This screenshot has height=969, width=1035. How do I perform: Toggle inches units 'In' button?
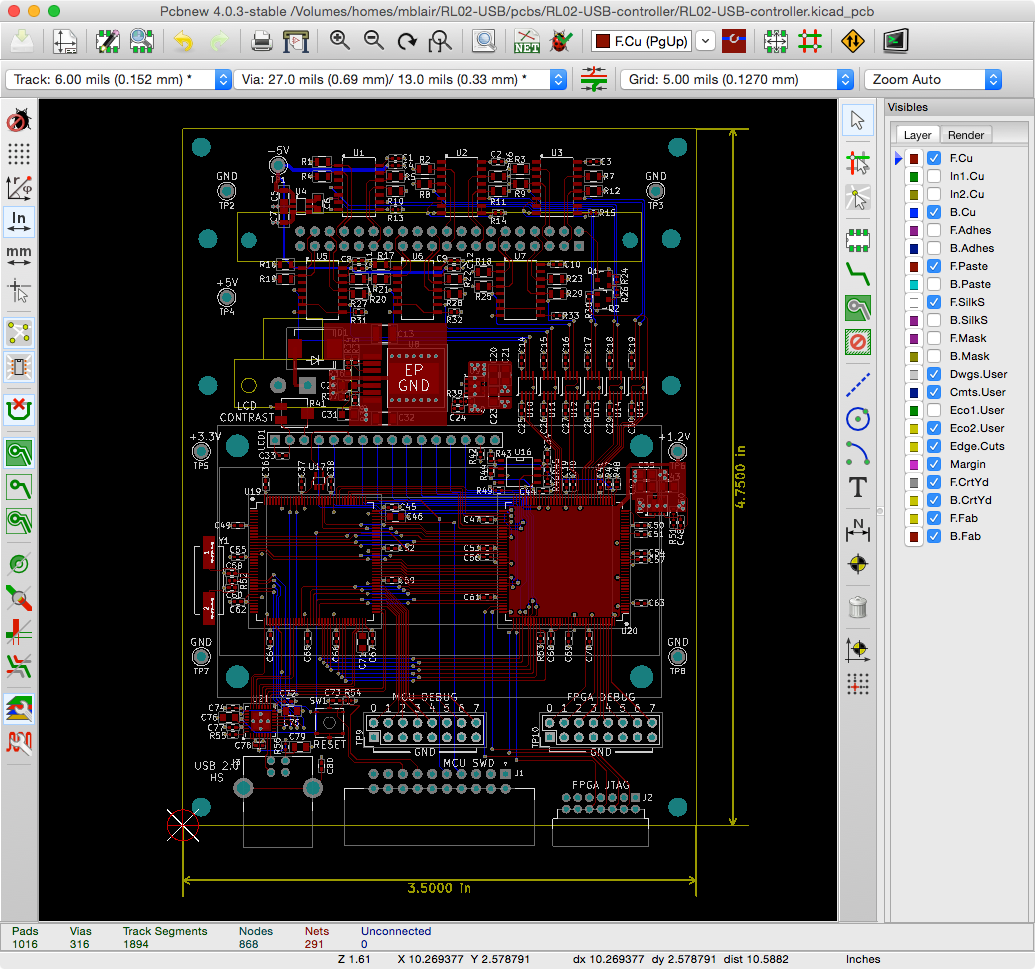[18, 221]
